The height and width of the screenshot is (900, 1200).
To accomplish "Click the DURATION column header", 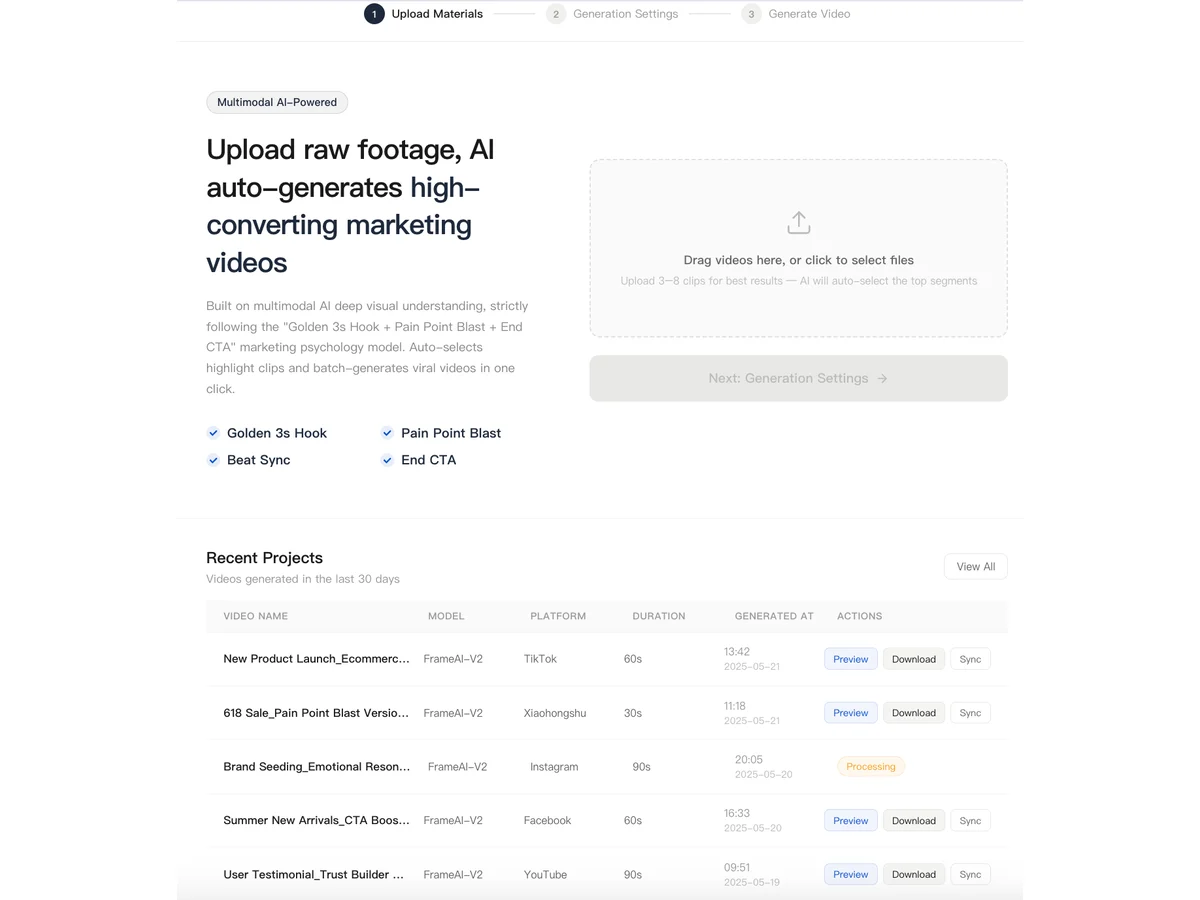I will coord(659,616).
